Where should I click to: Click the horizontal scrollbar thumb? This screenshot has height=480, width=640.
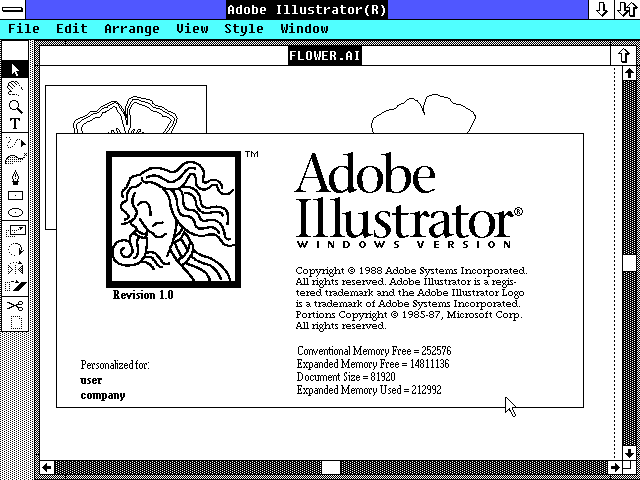click(x=330, y=467)
